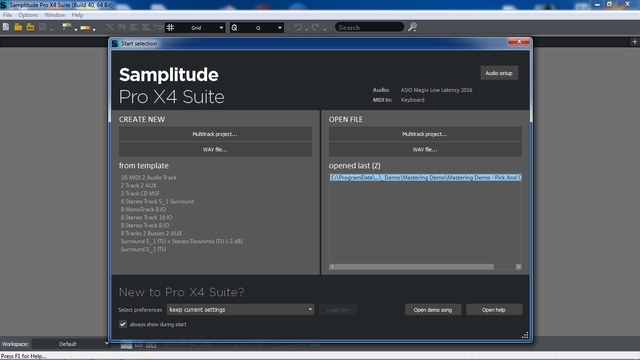Open the Grid mode dropdown
Screen dimensions: 640x360
pos(221,28)
